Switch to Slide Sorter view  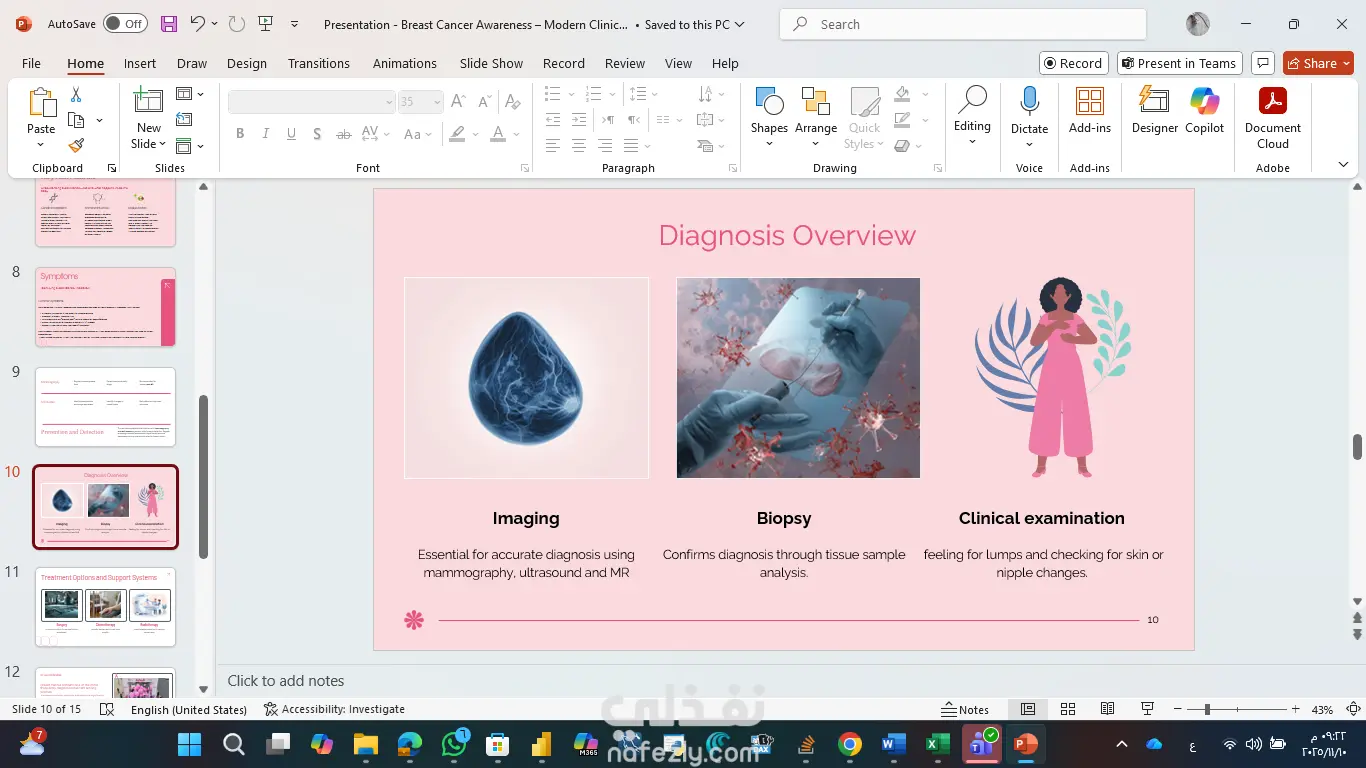(1068, 709)
